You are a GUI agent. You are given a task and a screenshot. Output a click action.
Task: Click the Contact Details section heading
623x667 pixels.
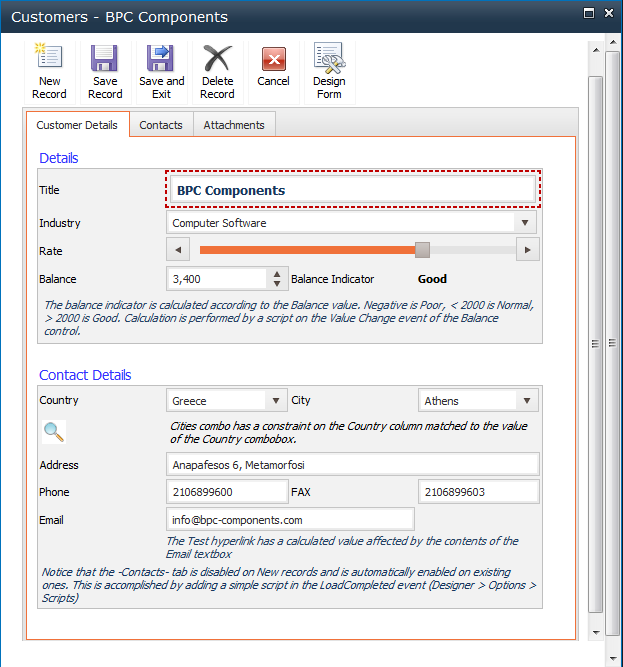(x=85, y=375)
